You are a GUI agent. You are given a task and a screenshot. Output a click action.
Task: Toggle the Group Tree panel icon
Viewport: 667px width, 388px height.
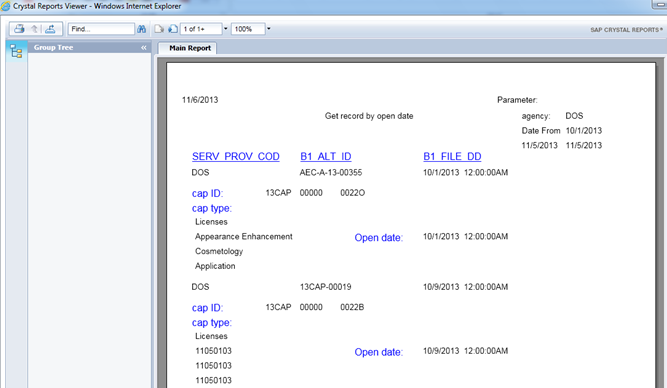point(16,51)
